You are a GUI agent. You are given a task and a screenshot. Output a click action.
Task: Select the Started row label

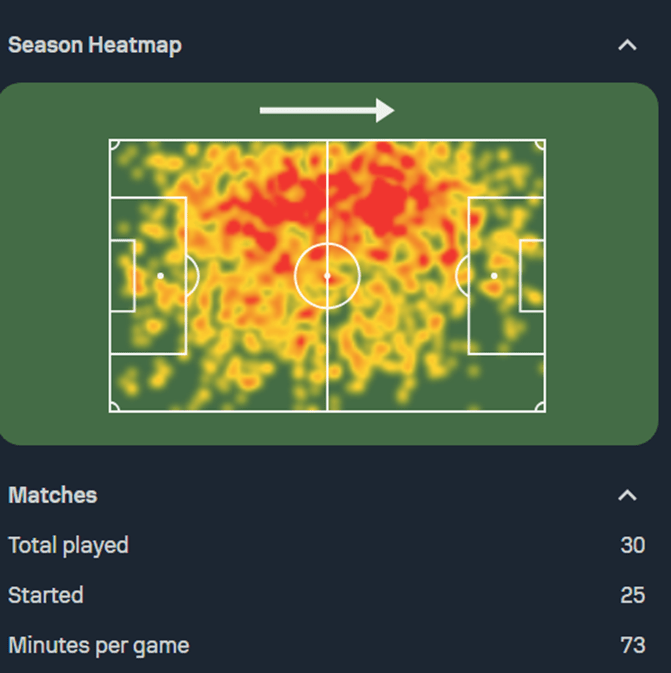46,595
